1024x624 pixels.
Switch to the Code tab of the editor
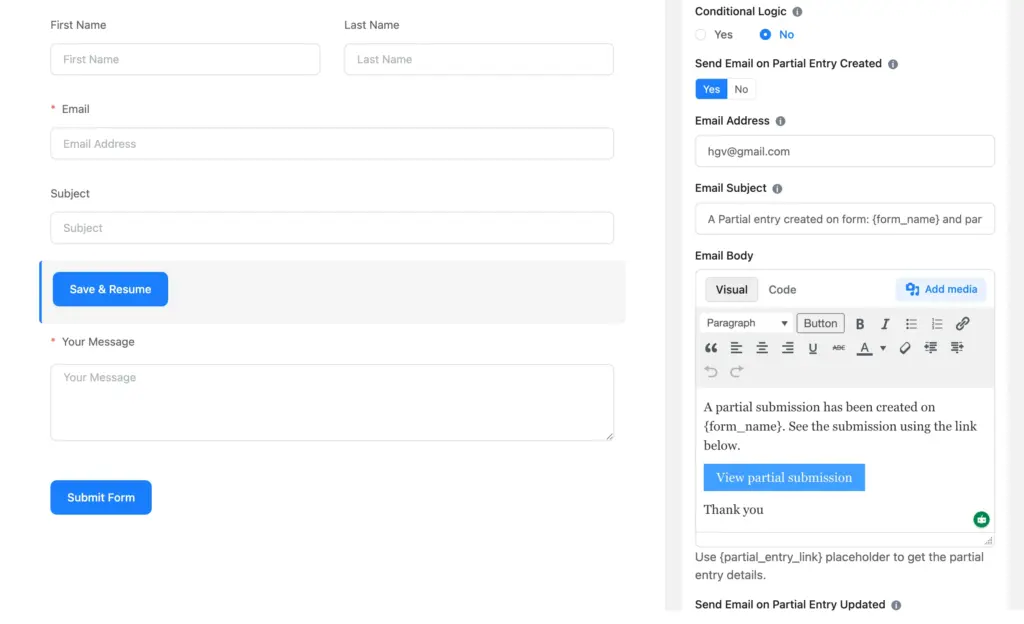(x=782, y=289)
